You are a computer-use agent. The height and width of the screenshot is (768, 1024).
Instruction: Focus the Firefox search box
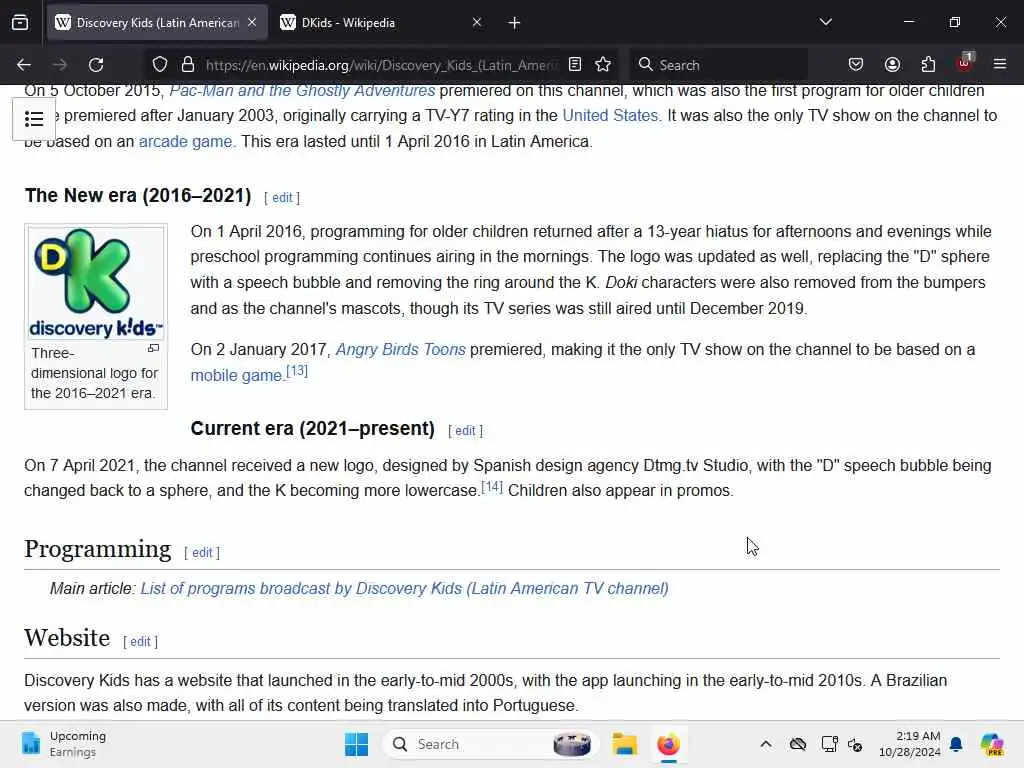tap(718, 65)
